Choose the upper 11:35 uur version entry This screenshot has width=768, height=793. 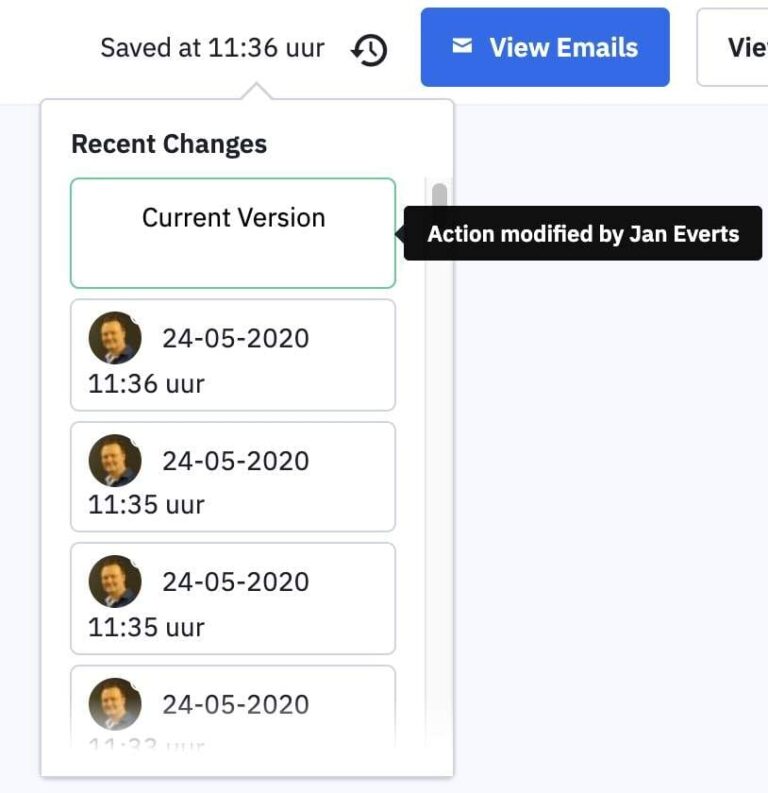pyautogui.click(x=233, y=477)
